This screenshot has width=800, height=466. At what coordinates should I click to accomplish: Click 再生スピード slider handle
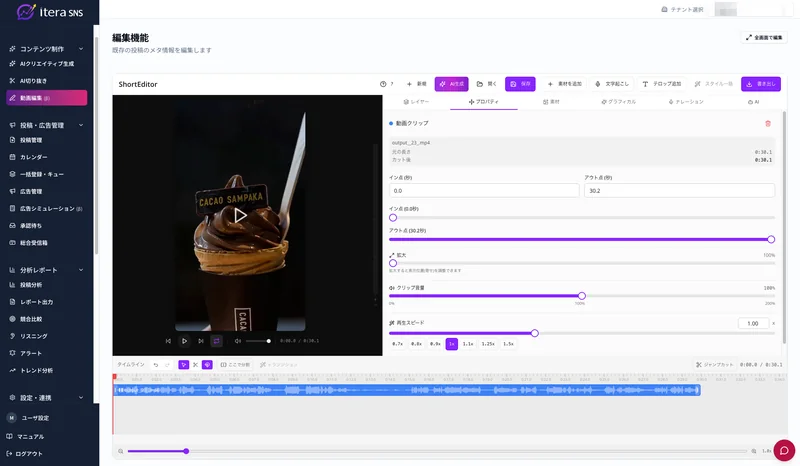(535, 333)
